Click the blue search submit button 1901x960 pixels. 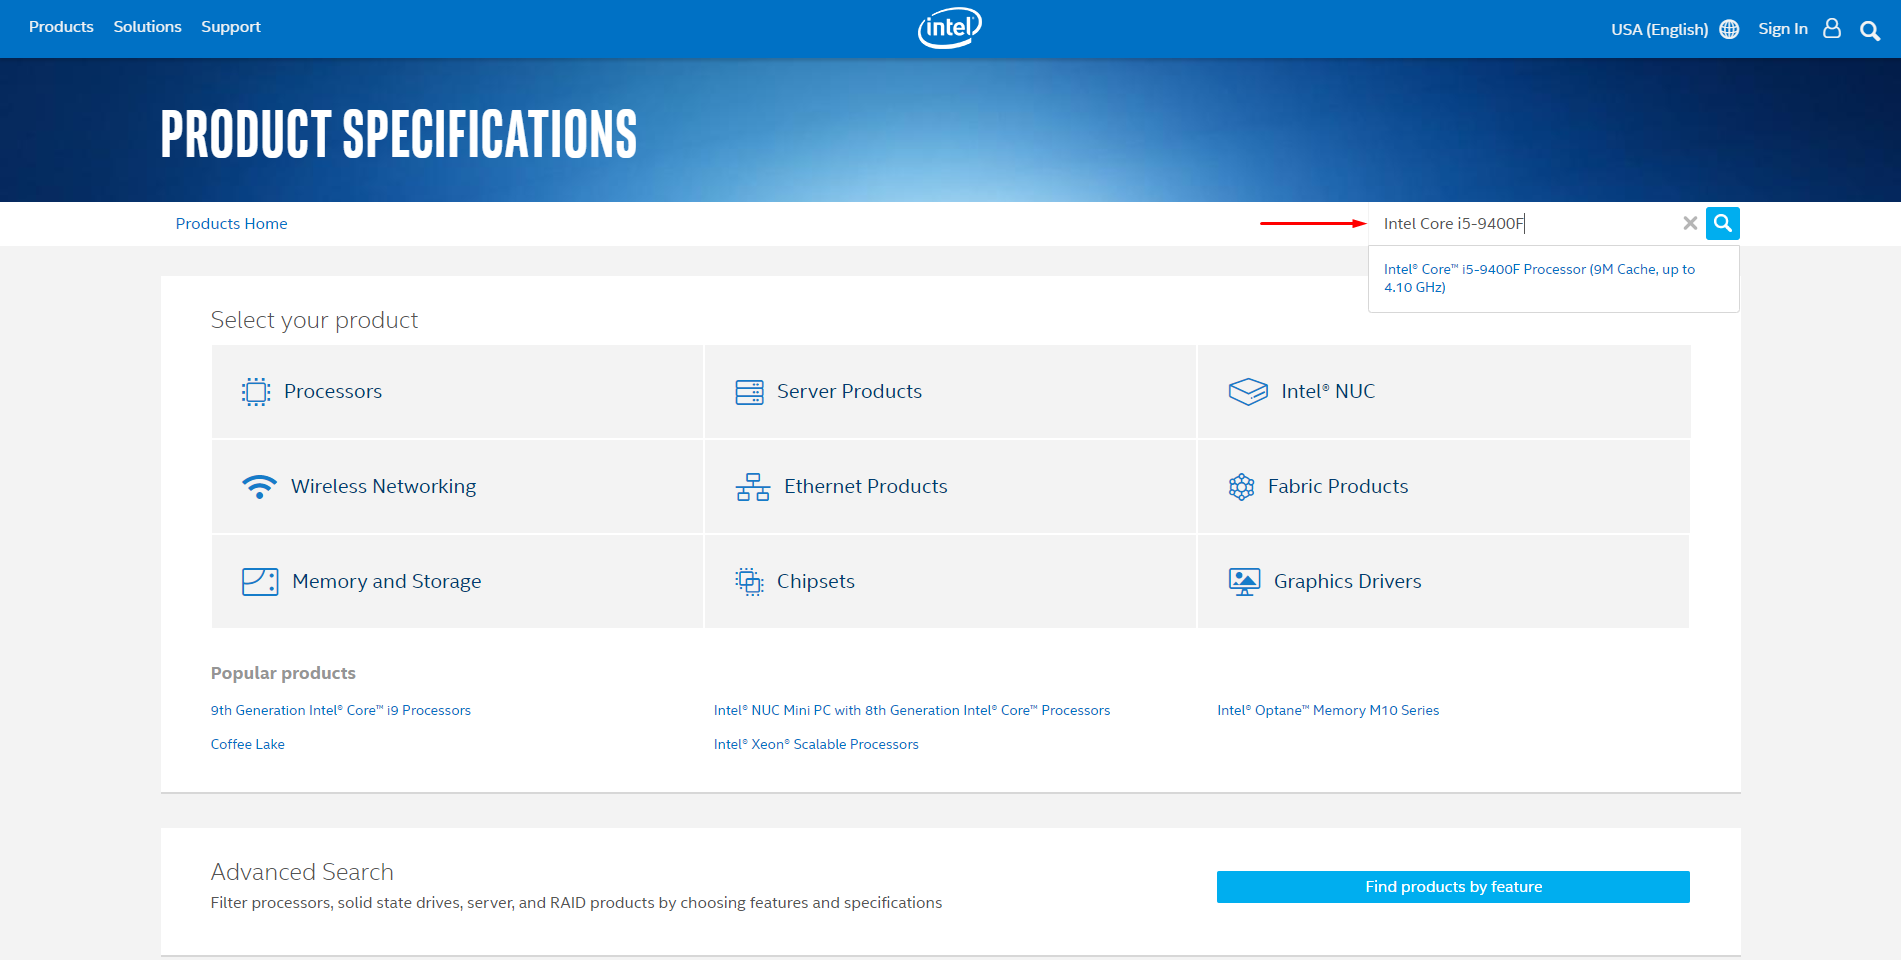(x=1723, y=223)
